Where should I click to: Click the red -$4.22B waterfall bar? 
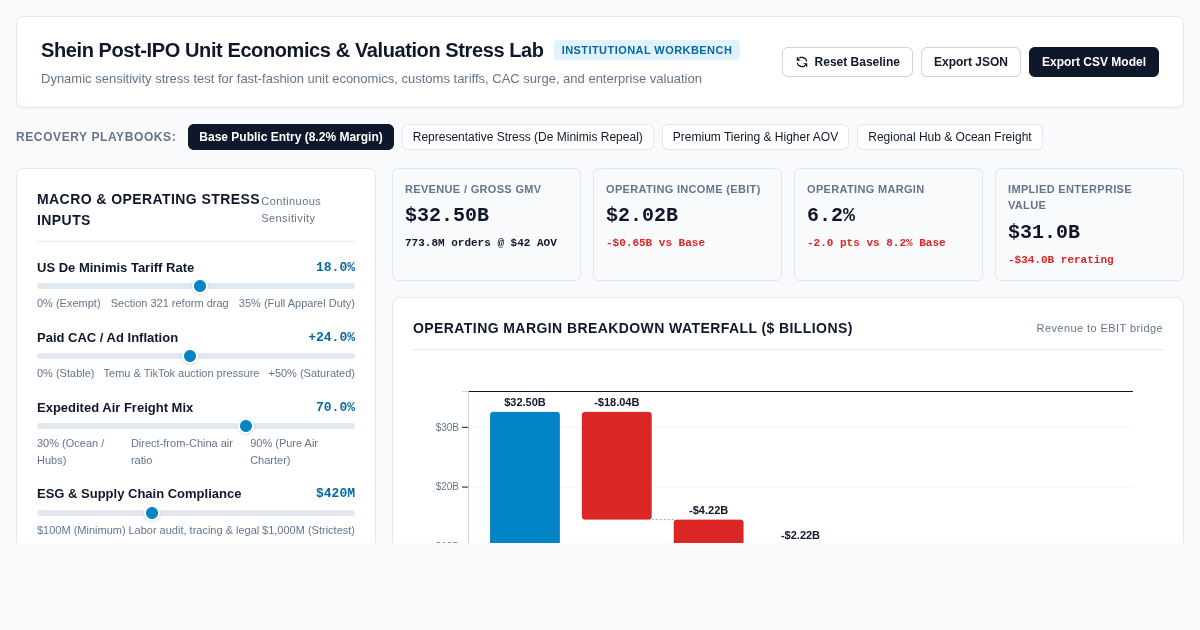pos(709,531)
